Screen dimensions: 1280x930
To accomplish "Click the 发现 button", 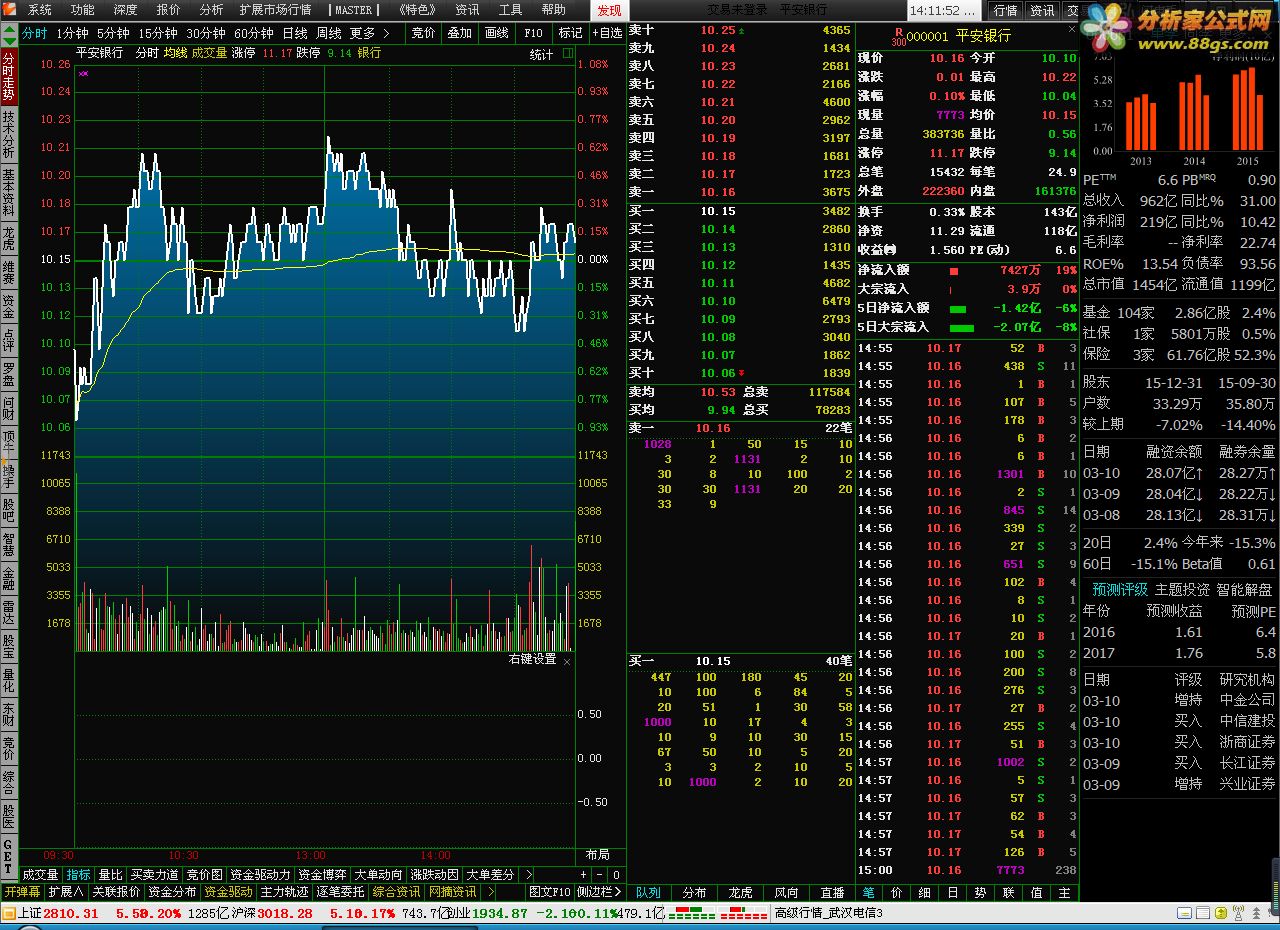I will tap(609, 10).
